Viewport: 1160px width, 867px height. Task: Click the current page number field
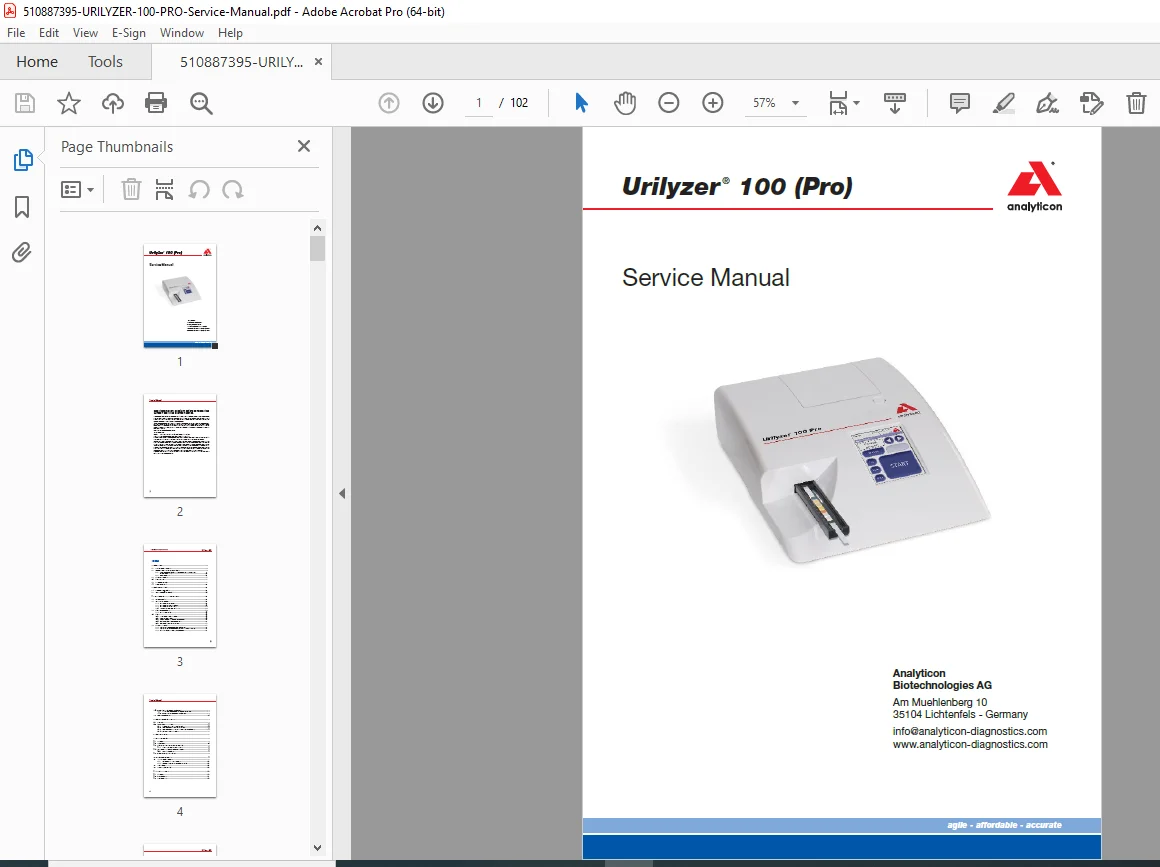[479, 103]
